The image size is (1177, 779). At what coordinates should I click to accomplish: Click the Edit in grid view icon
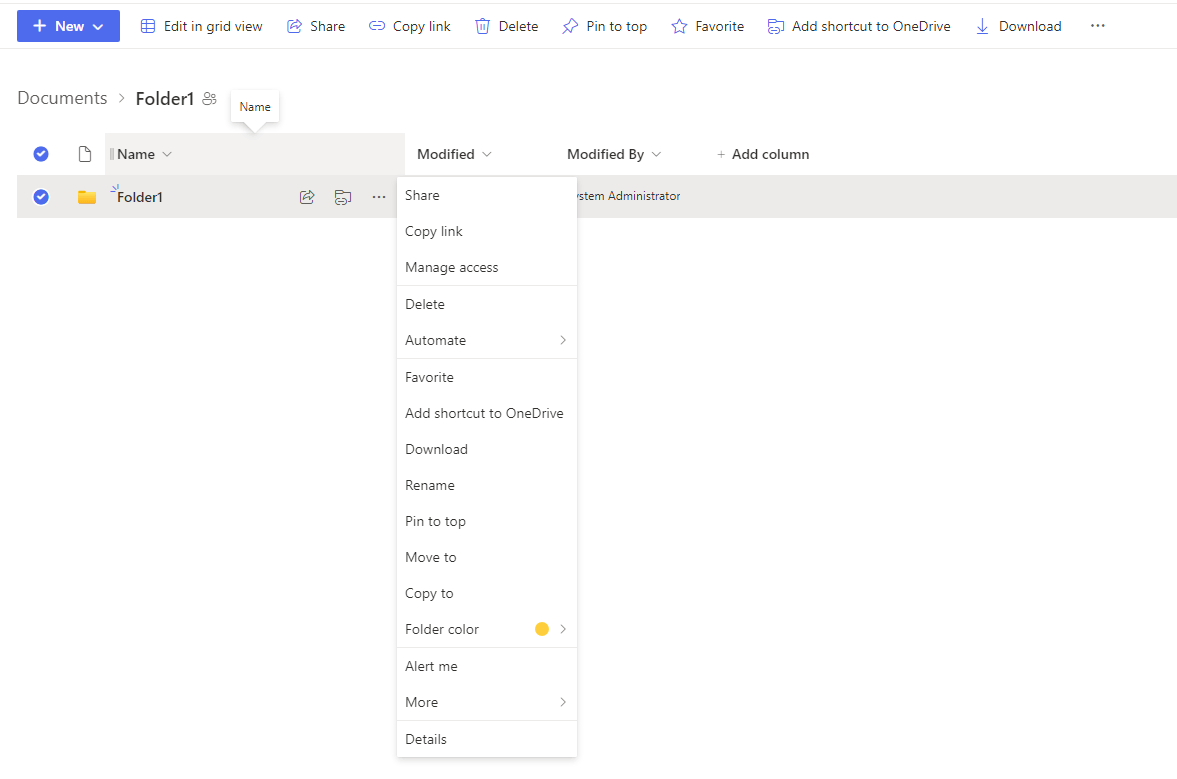[148, 26]
